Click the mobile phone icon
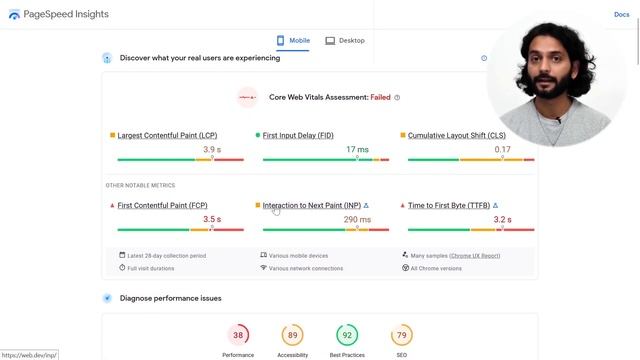Screen dimensions: 640x360 point(280,40)
